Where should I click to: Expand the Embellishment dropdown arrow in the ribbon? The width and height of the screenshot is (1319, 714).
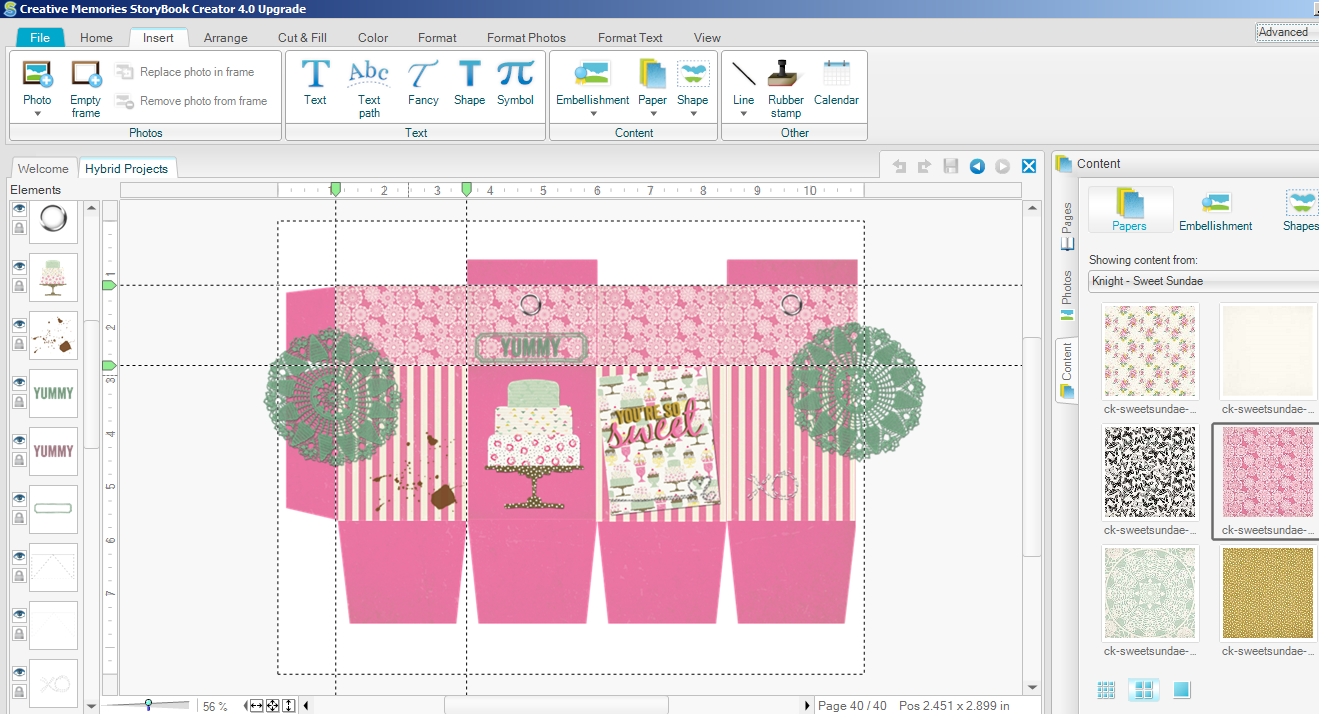coord(593,113)
